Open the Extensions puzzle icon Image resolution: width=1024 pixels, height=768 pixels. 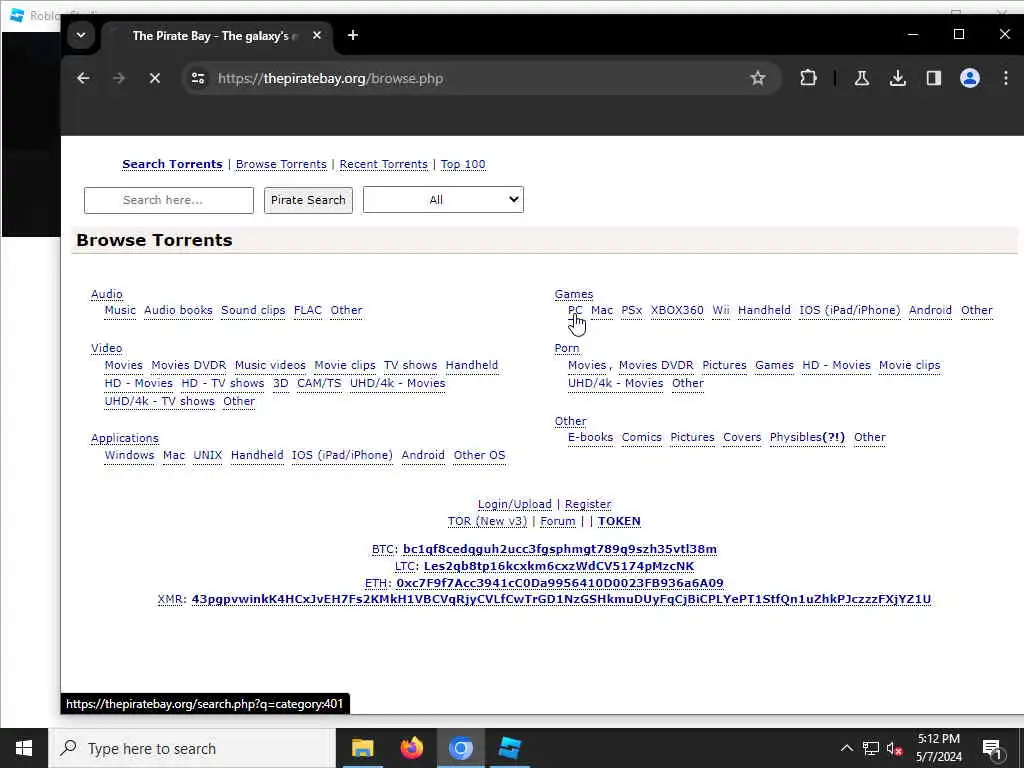click(808, 78)
